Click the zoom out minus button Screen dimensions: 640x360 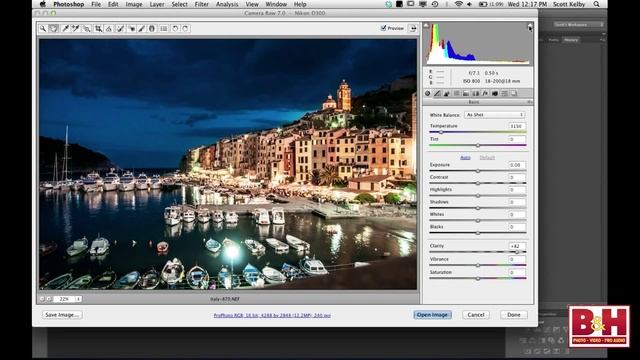pyautogui.click(x=42, y=299)
